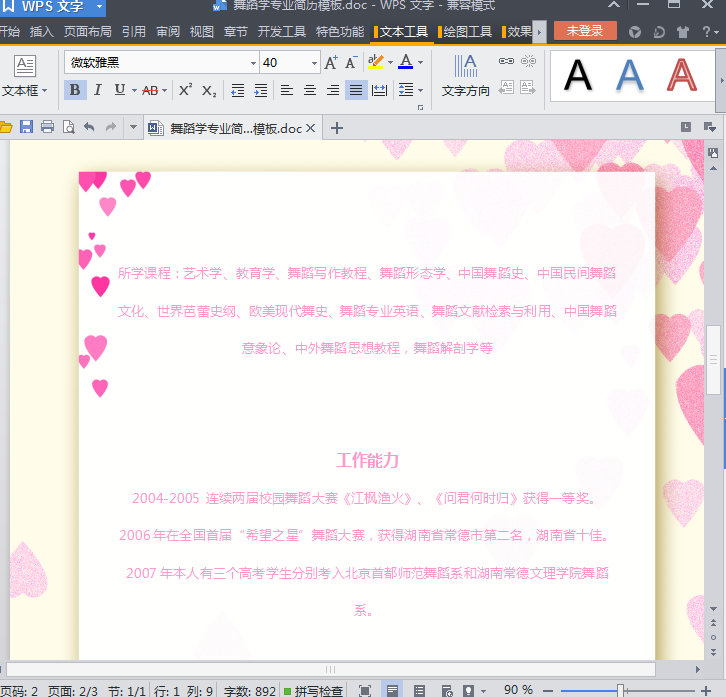The height and width of the screenshot is (697, 726).
Task: Align text to the right
Action: click(x=332, y=90)
